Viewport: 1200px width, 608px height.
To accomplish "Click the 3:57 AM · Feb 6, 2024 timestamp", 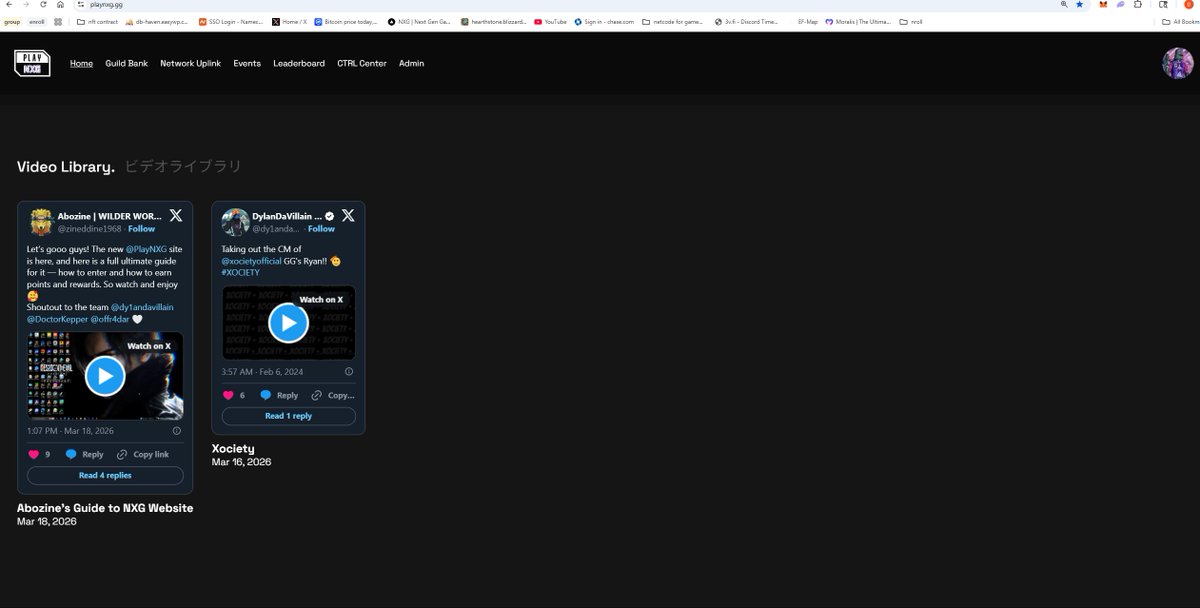I will tap(263, 371).
